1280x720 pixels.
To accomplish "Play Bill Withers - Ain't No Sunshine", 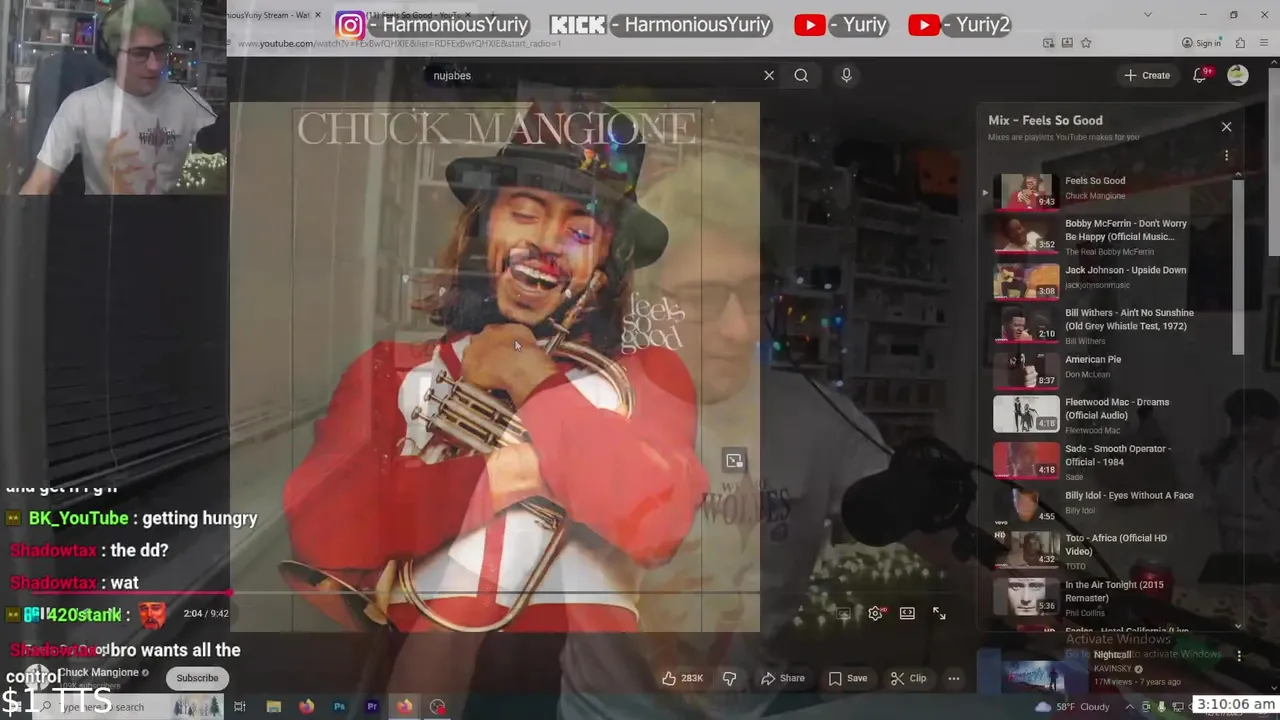I will [1112, 325].
